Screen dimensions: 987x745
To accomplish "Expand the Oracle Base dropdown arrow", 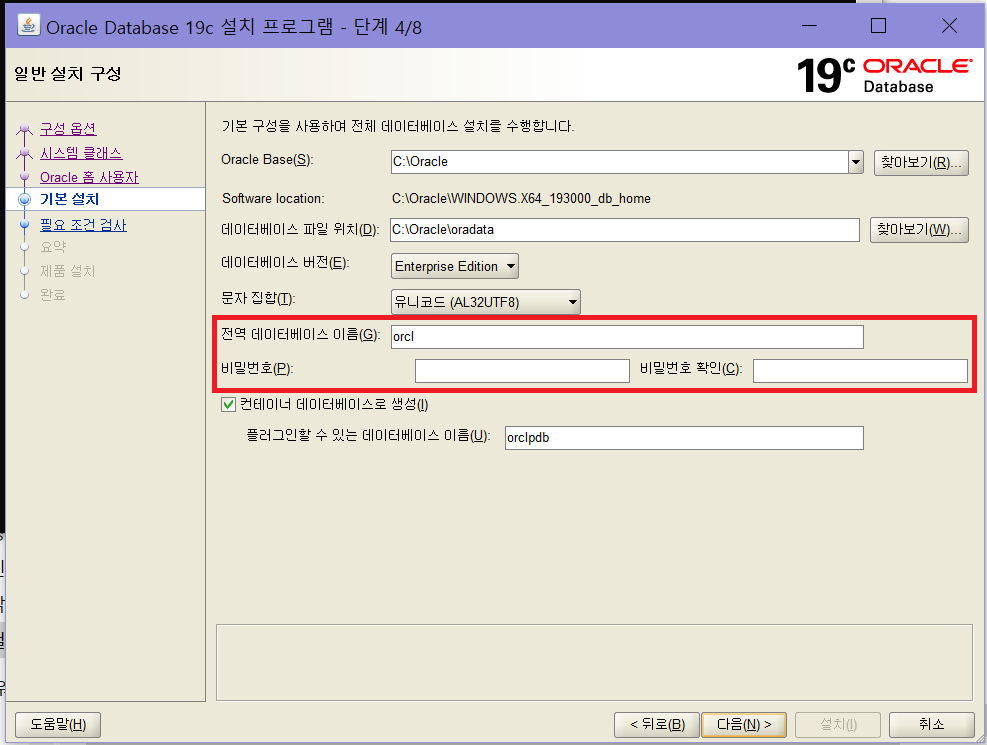I will click(855, 162).
